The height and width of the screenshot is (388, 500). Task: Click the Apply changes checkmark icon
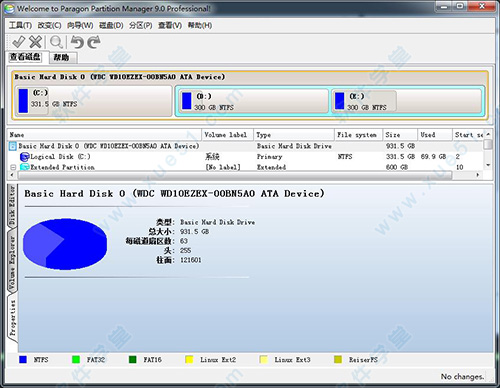coord(18,42)
